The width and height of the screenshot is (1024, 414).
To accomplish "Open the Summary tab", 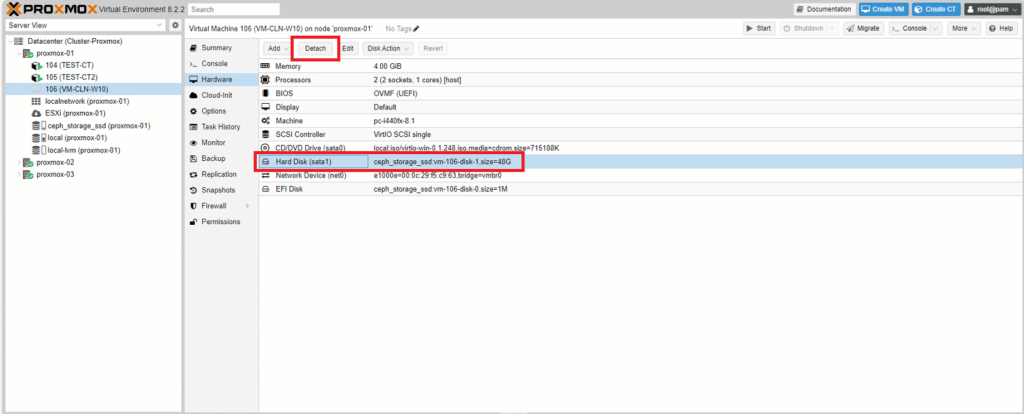I will pos(221,48).
